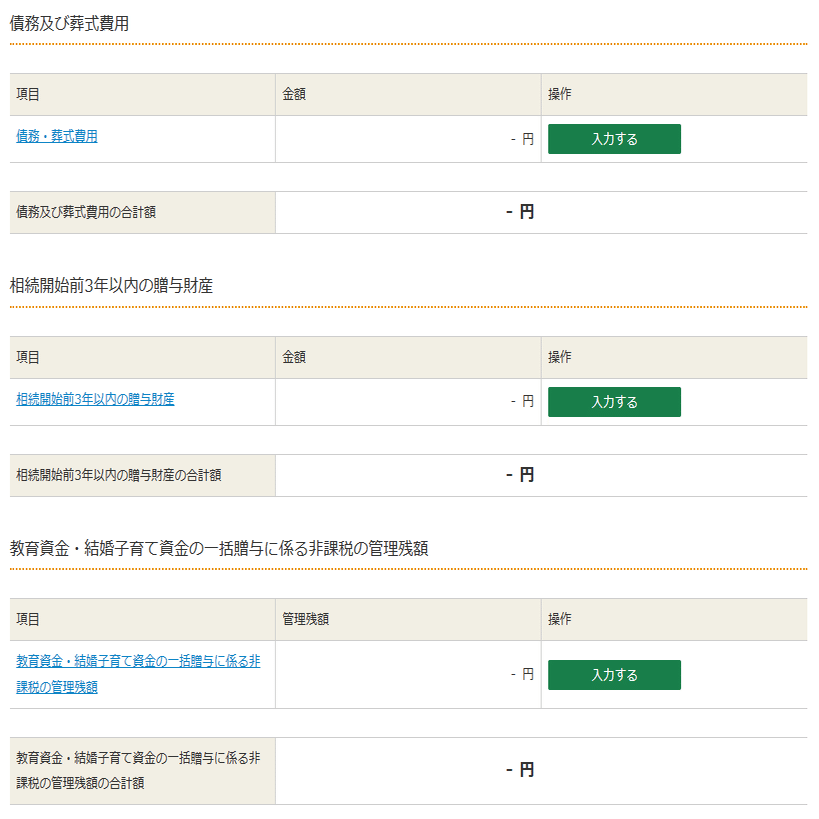819x819 pixels.
Task: Open the 債務・葬式費用 link
Action: [x=56, y=136]
